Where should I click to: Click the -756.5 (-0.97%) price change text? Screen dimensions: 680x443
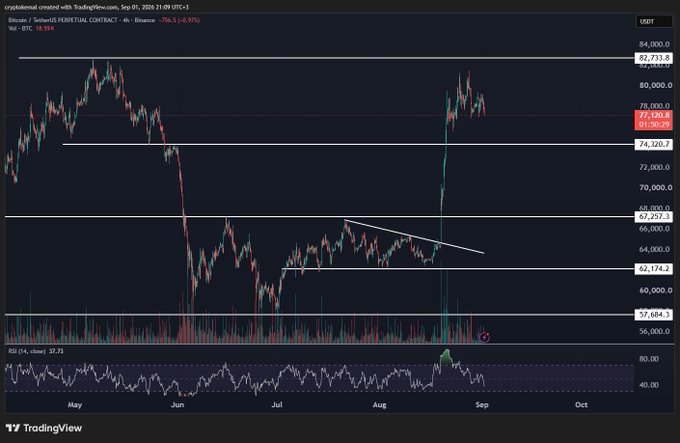[x=180, y=20]
